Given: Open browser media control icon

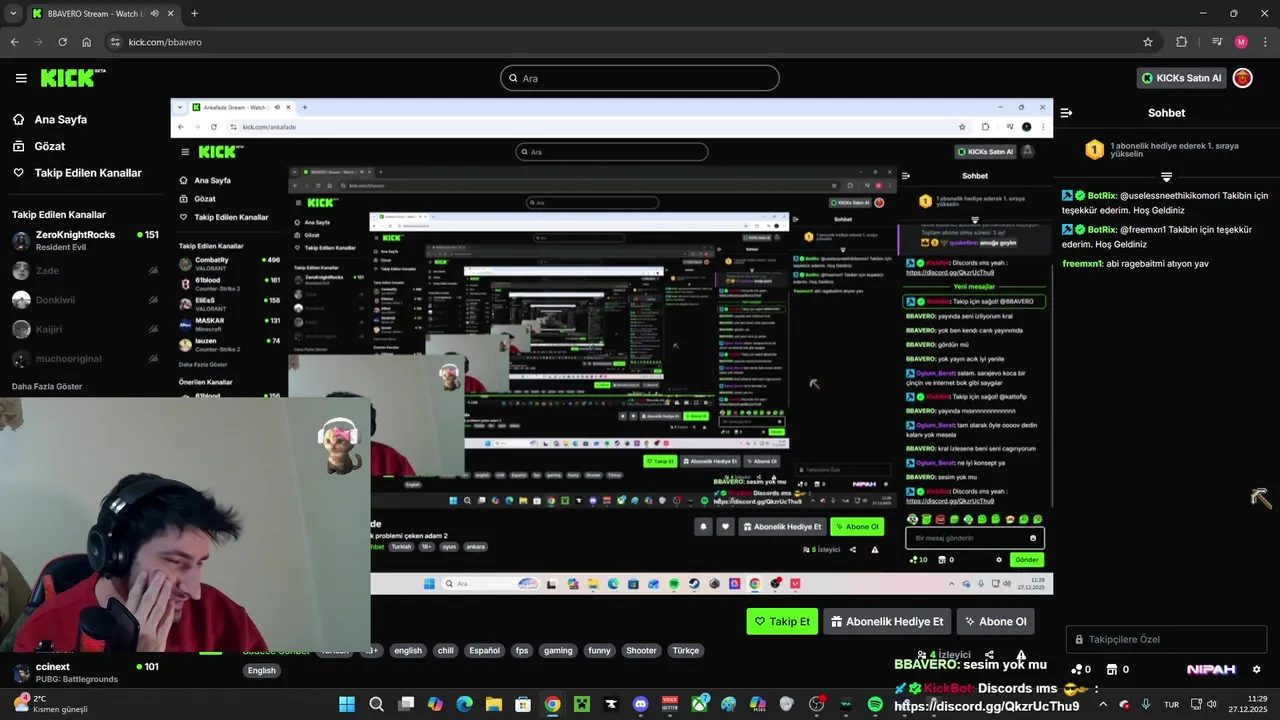Looking at the screenshot, I should (1217, 42).
